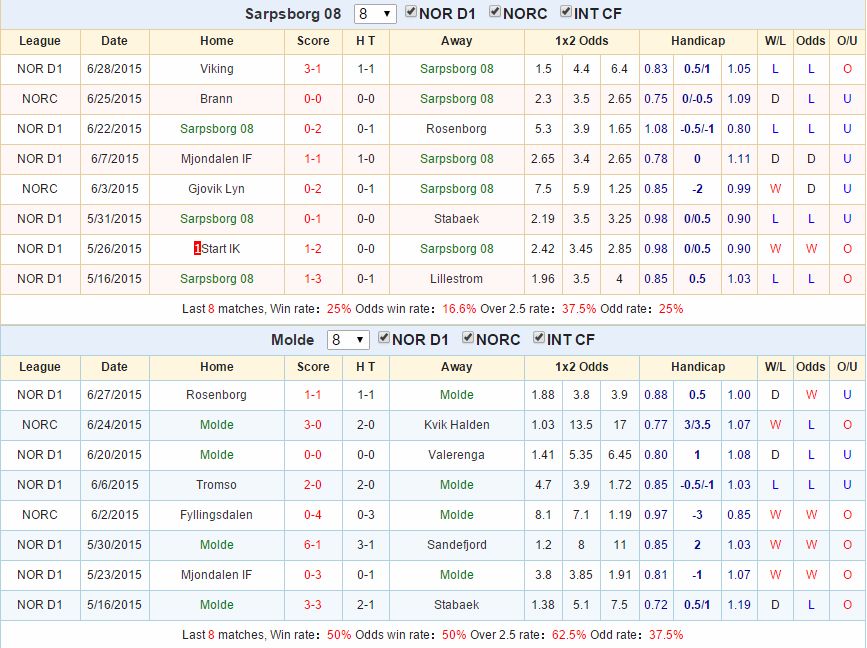
Task: Toggle NORC checkbox in Molde section
Action: click(x=468, y=338)
